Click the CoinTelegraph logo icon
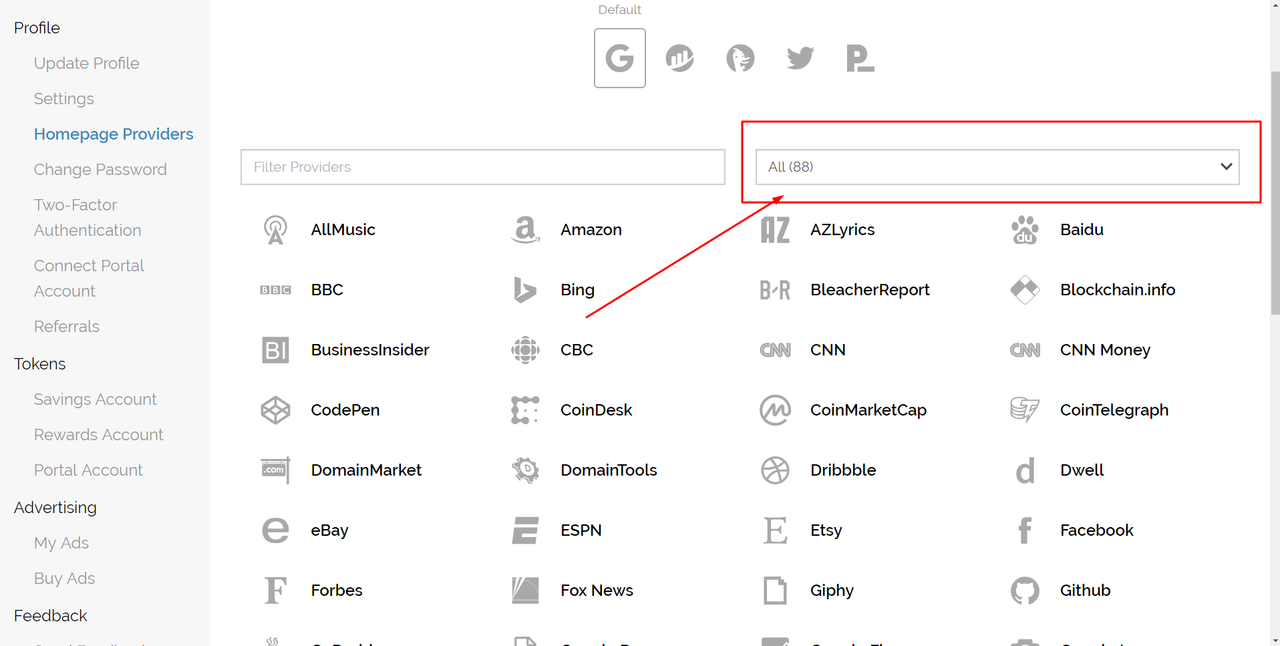The width and height of the screenshot is (1280, 646). pos(1025,410)
